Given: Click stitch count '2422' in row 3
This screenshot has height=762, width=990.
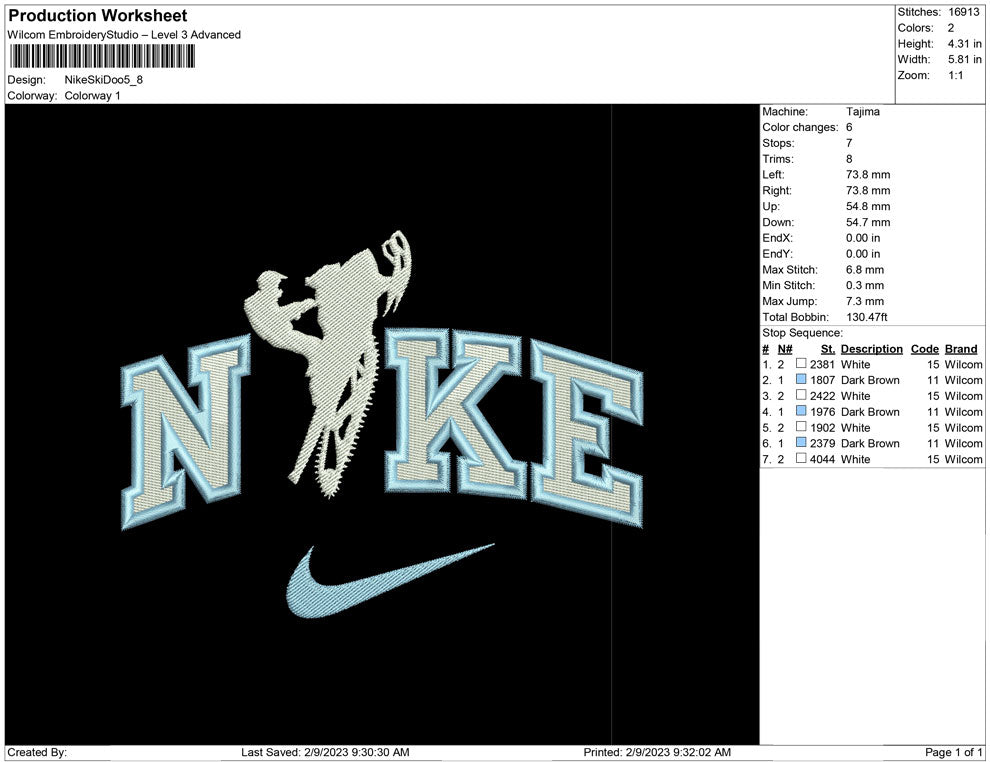Looking at the screenshot, I should coord(823,396).
